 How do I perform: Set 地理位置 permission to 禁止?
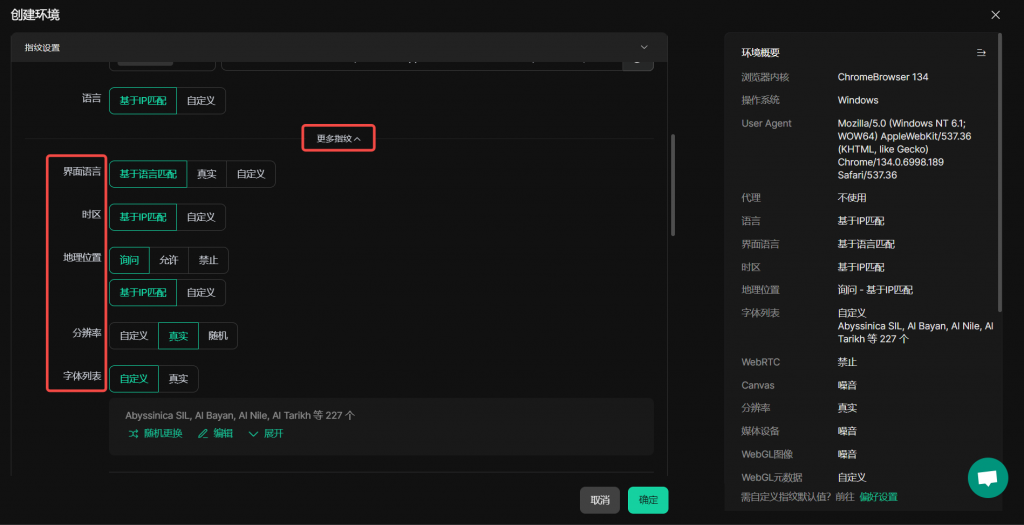[x=209, y=260]
